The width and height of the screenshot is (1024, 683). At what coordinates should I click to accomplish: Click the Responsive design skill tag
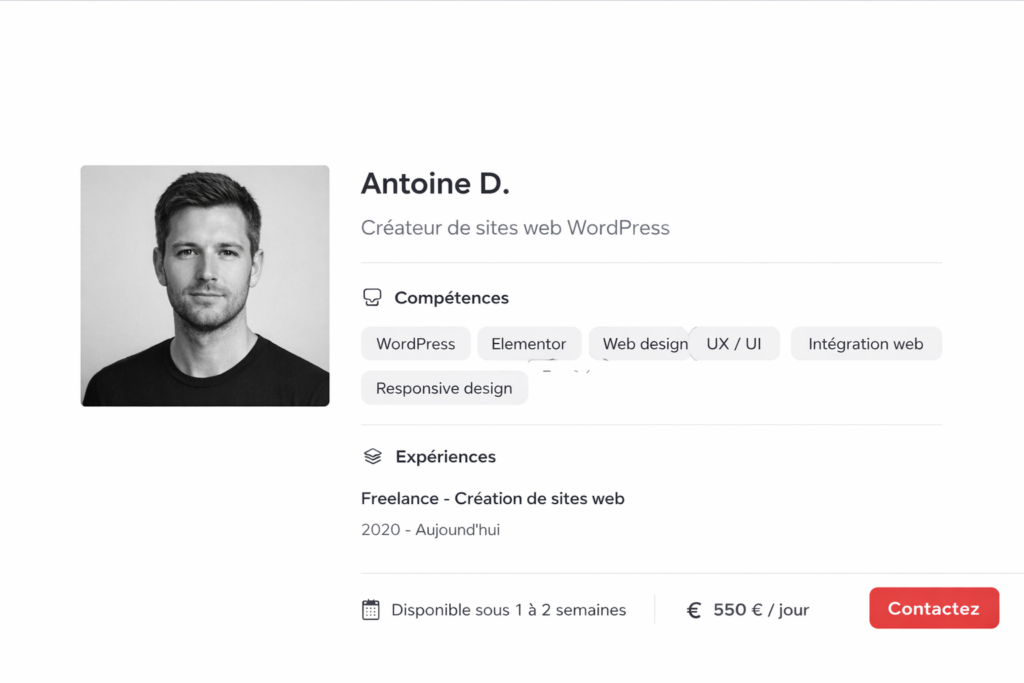click(444, 389)
